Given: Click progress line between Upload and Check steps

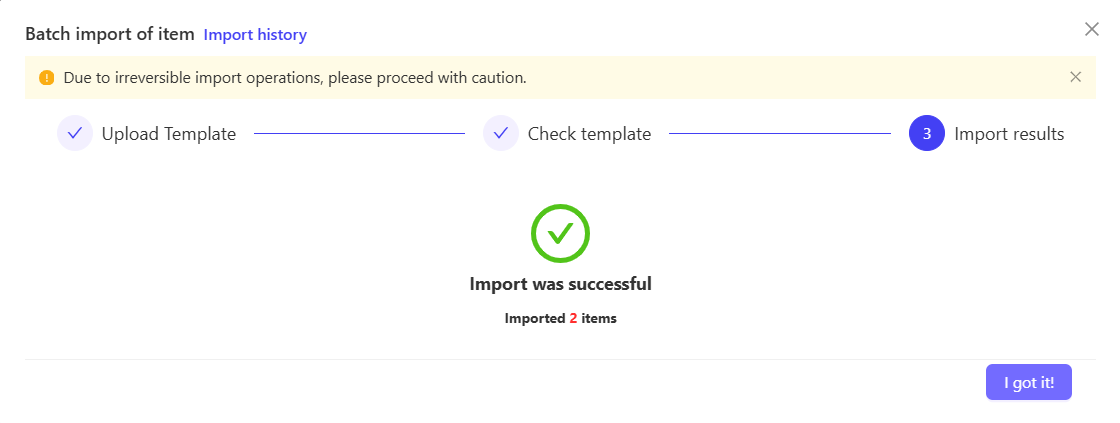Looking at the screenshot, I should pos(359,134).
